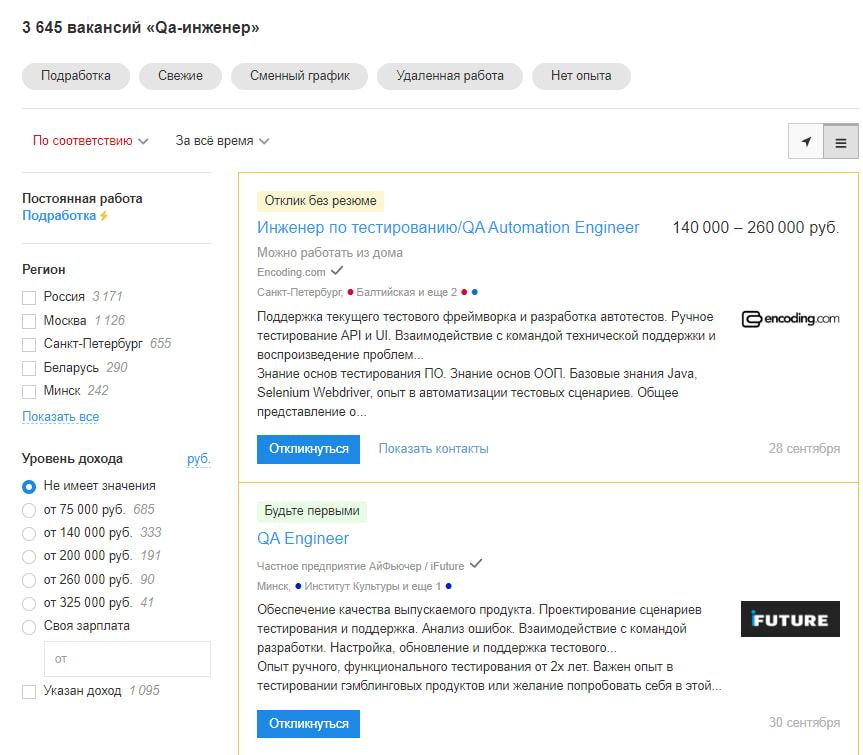The height and width of the screenshot is (755, 863).
Task: Open the encoding.com company logo
Action: tap(790, 319)
